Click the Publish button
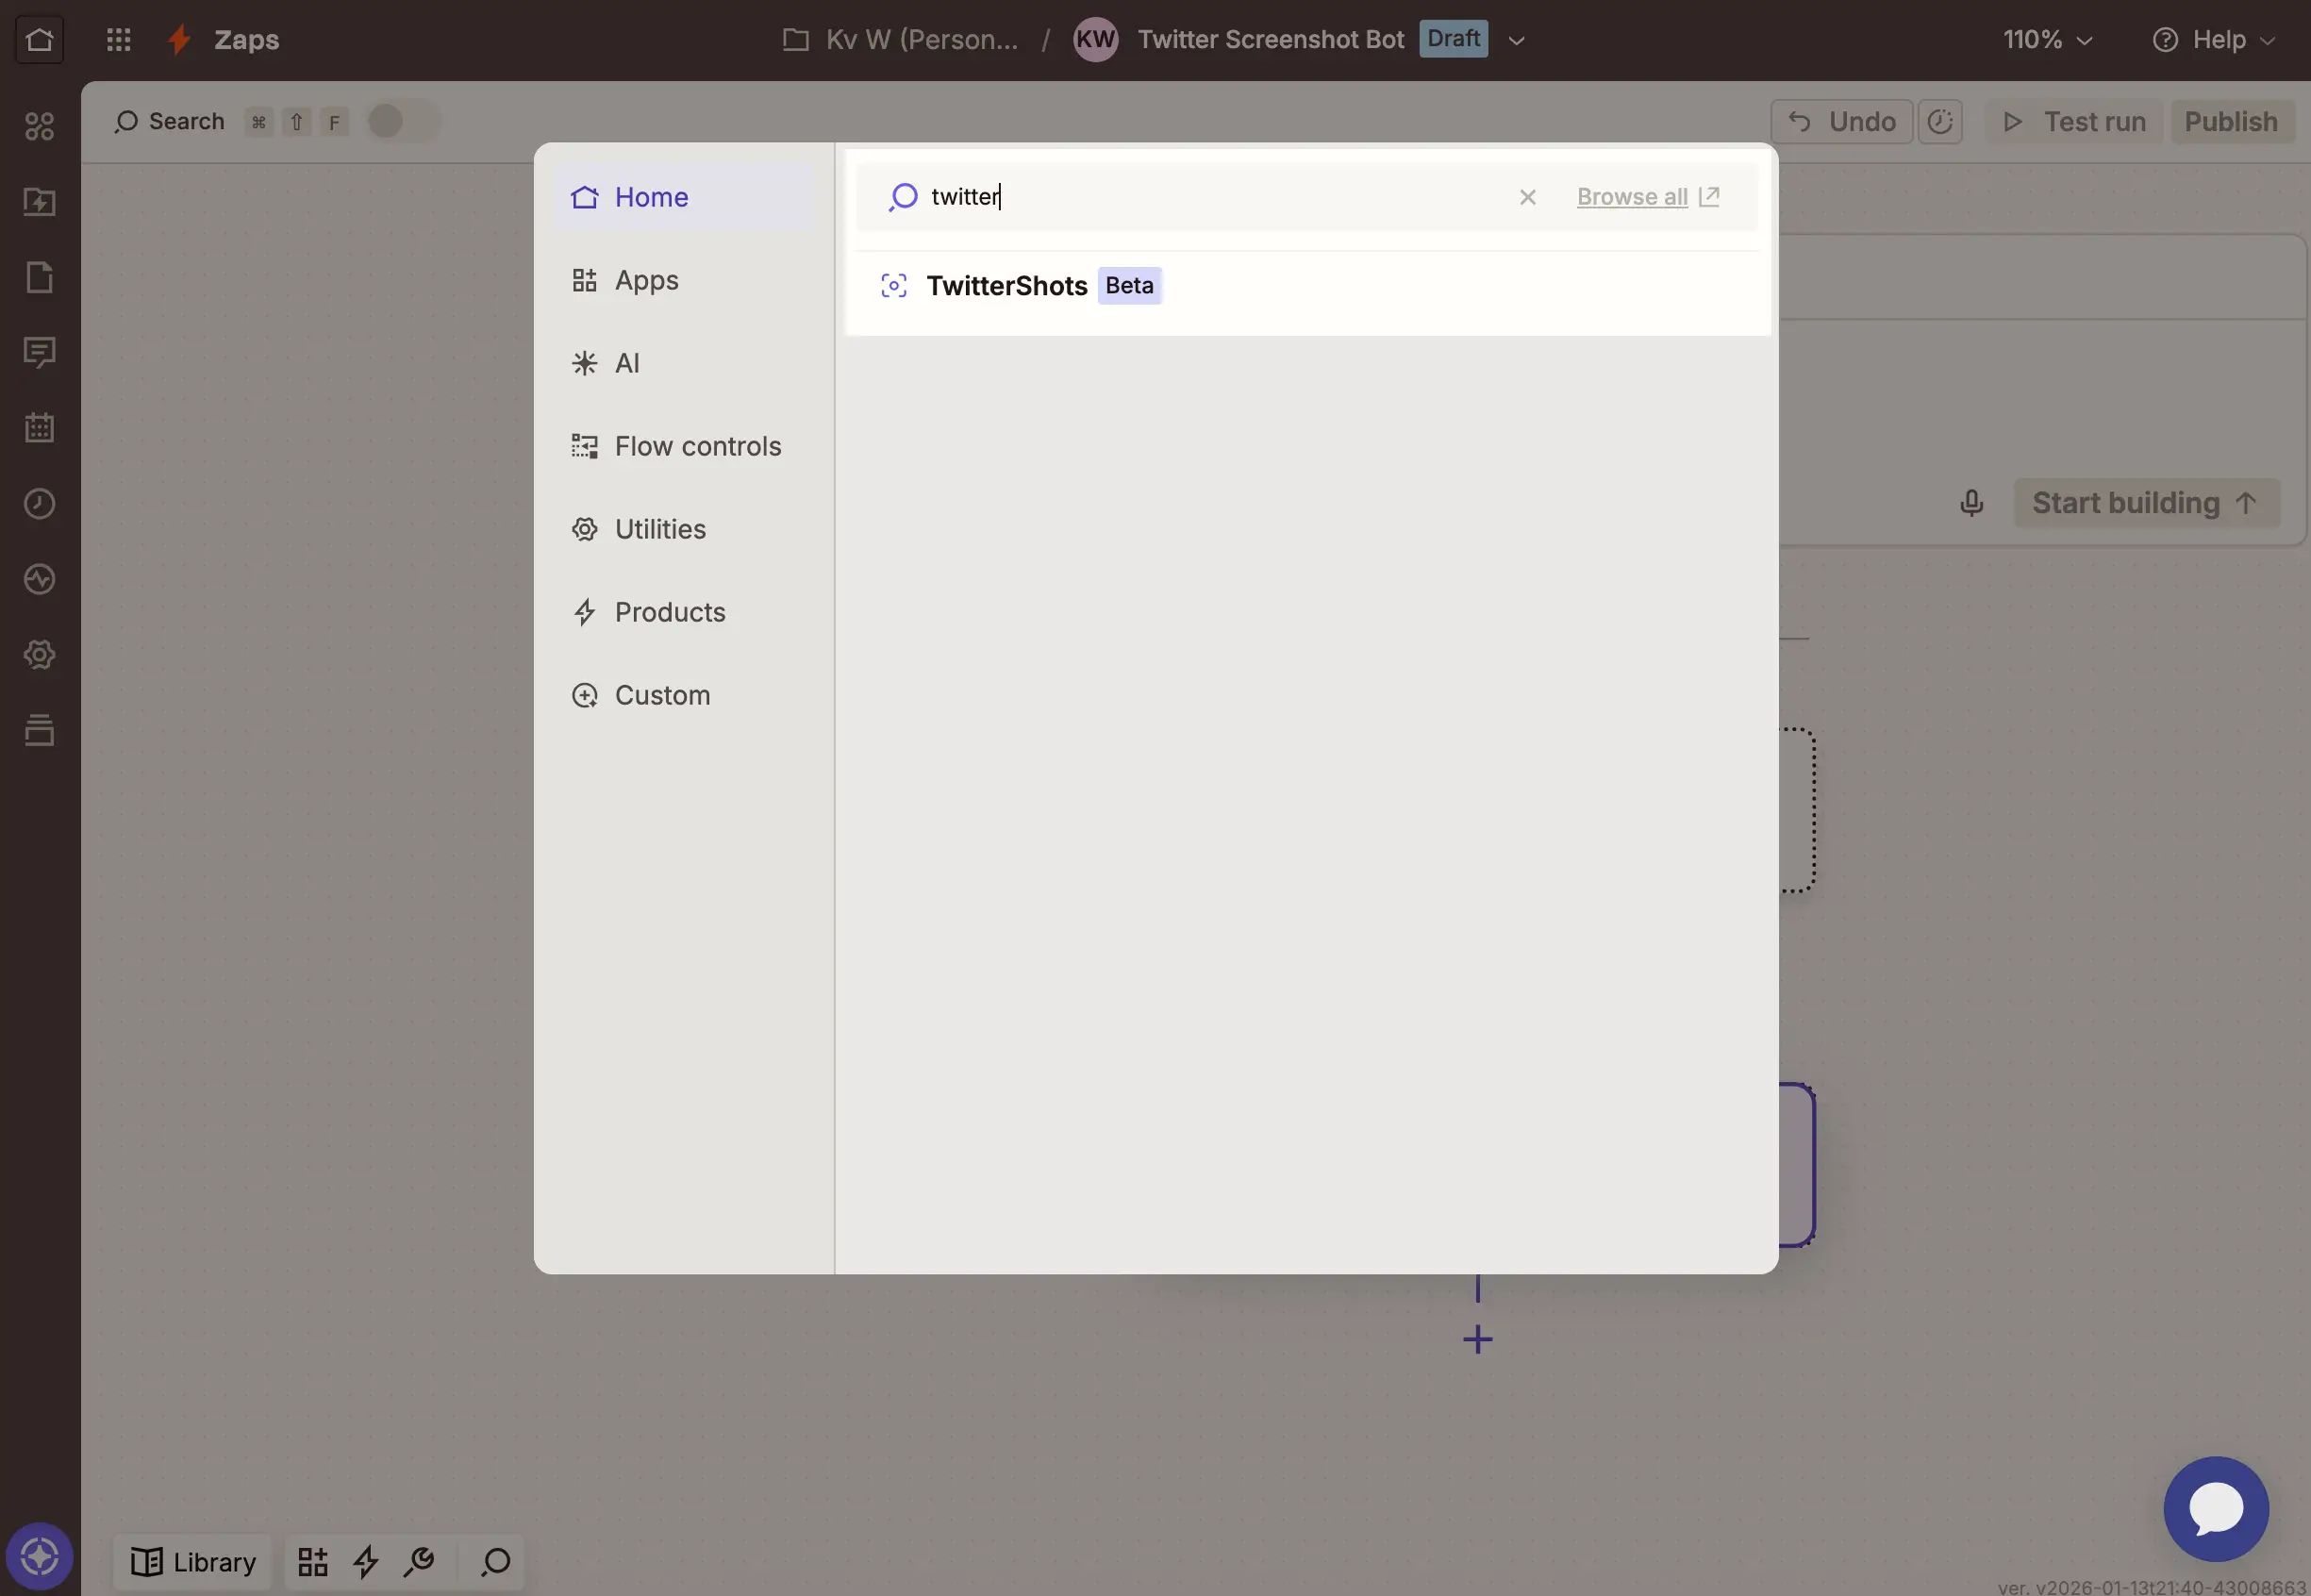 pos(2231,121)
